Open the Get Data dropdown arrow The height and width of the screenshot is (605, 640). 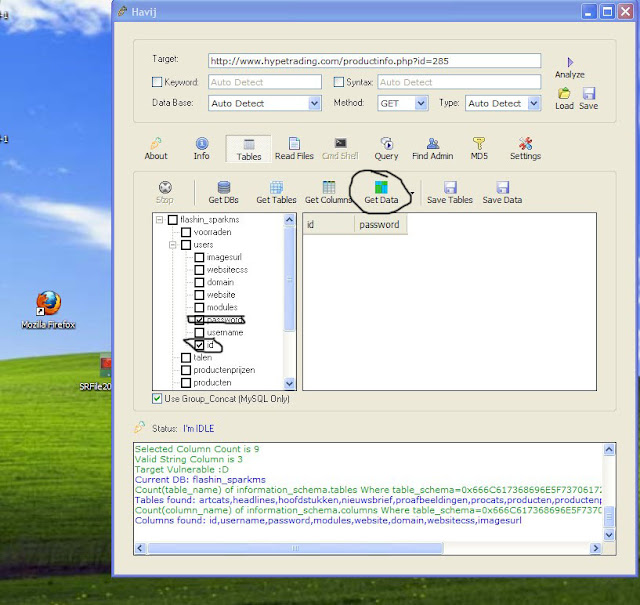(x=412, y=193)
